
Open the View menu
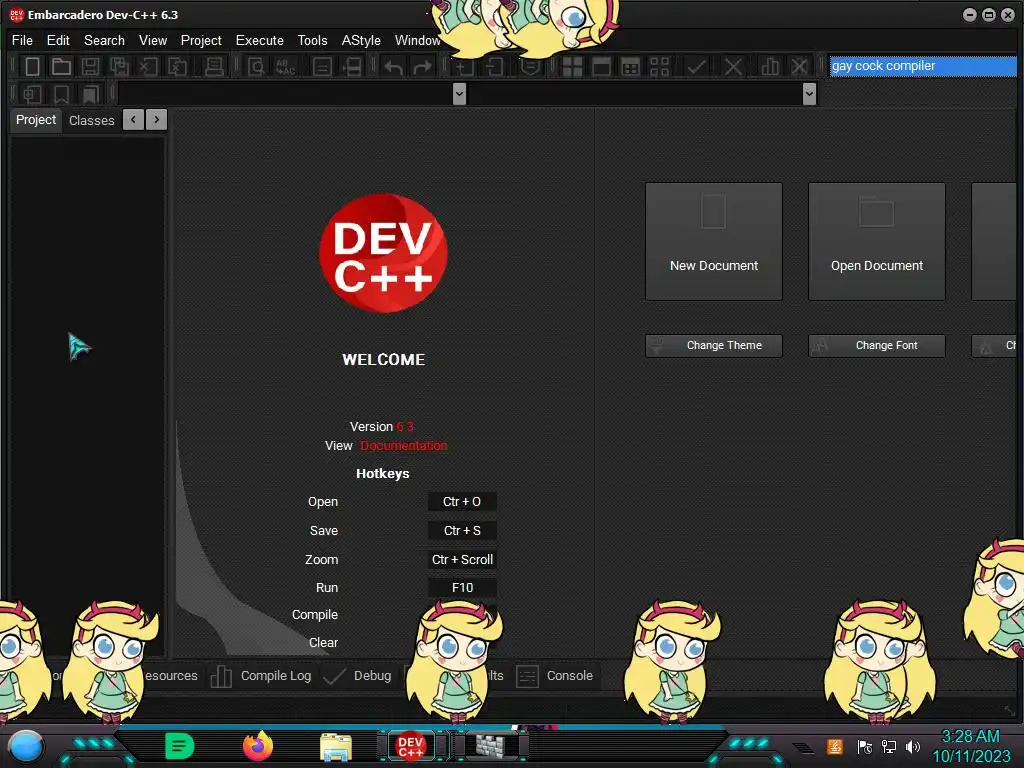pyautogui.click(x=153, y=40)
